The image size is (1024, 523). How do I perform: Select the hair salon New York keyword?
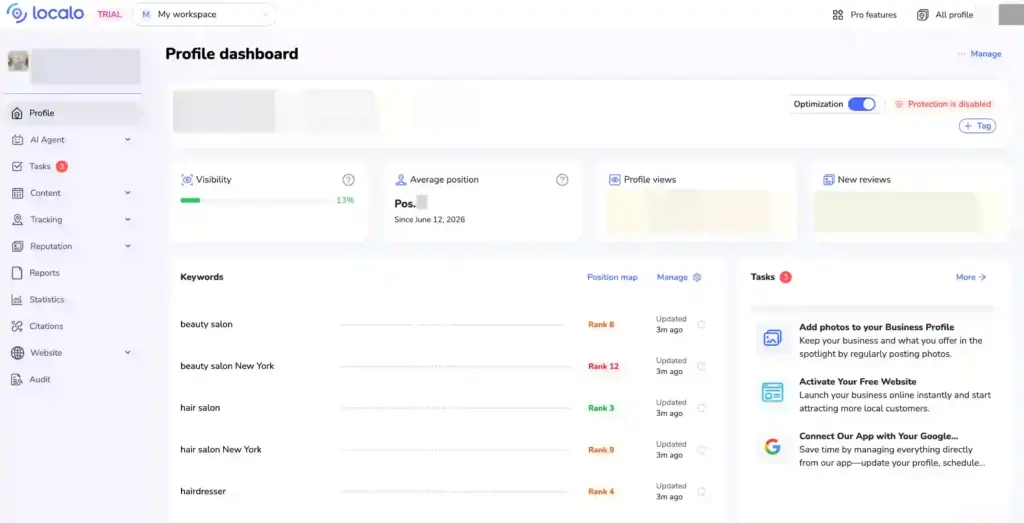[x=221, y=449]
